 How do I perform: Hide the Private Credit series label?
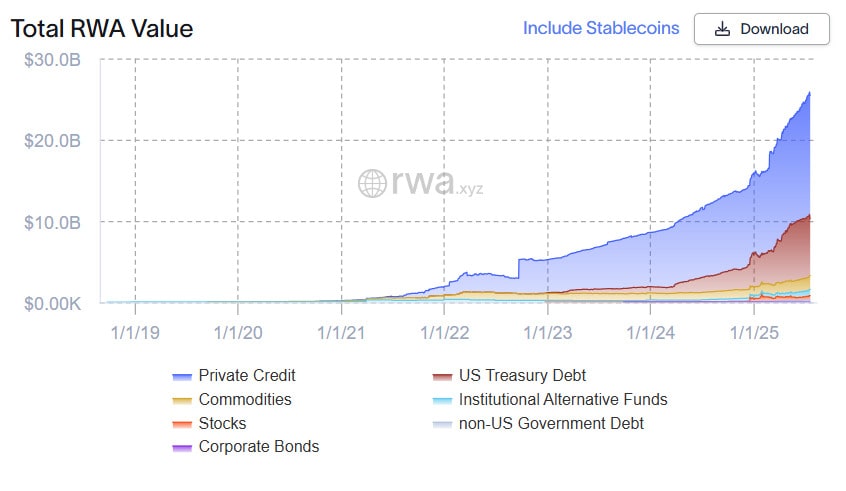click(247, 376)
